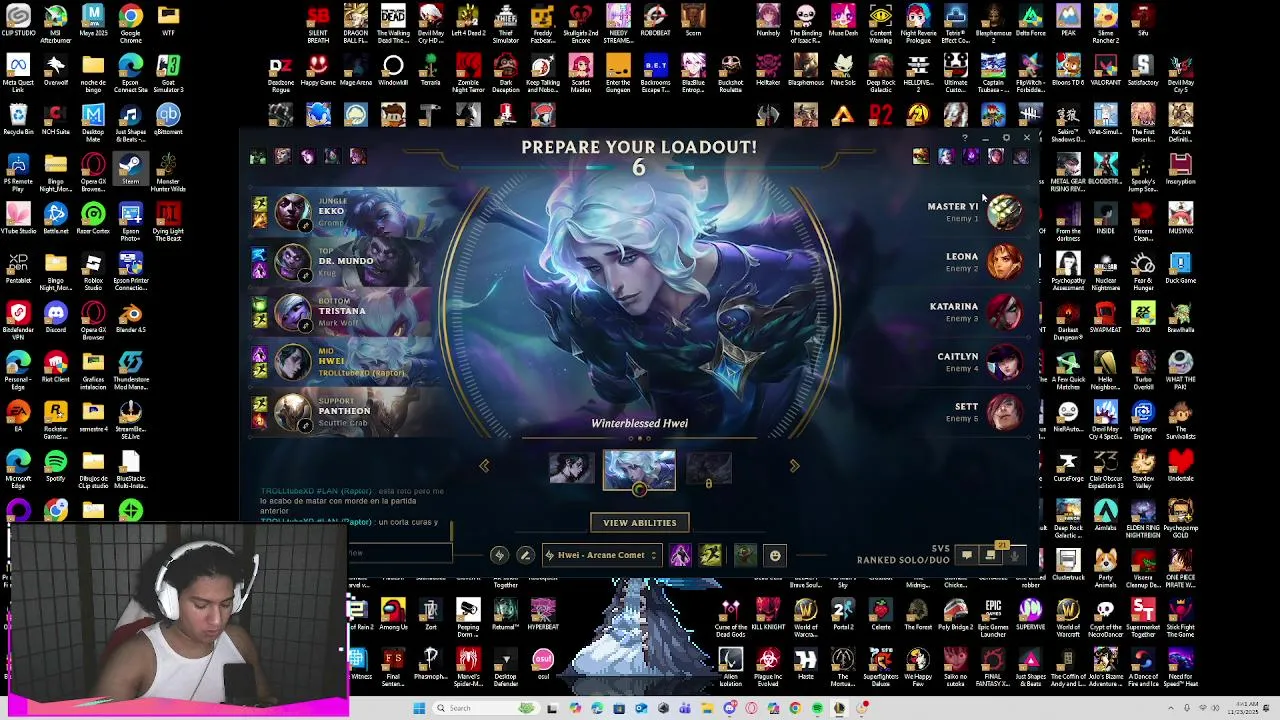Open the Hwei - Arcane Comet rune page dropdown
This screenshot has height=720, width=1280.
click(601, 555)
